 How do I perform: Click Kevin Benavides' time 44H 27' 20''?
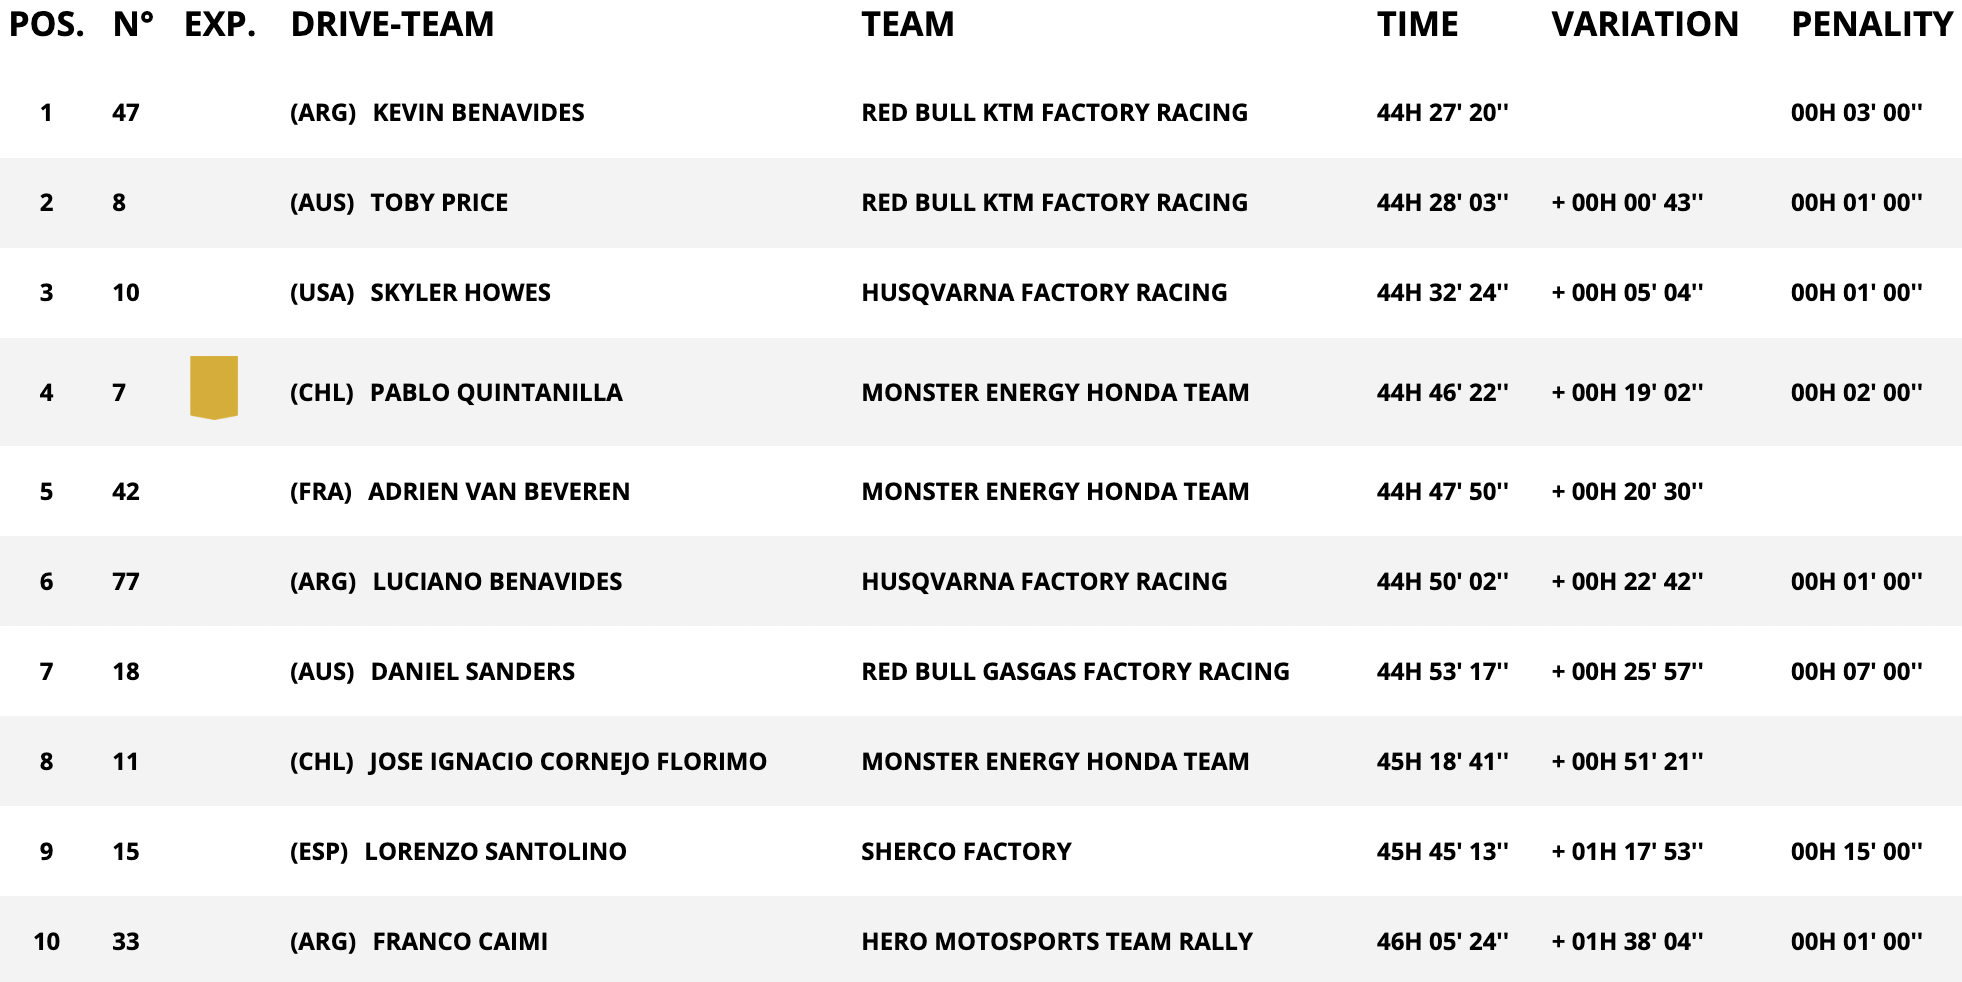[1442, 113]
